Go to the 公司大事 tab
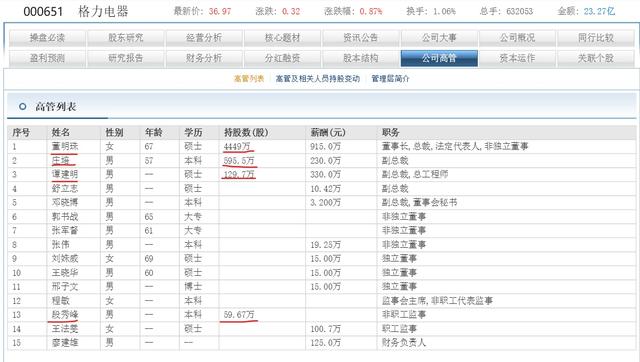This screenshot has width=640, height=362. 439,38
